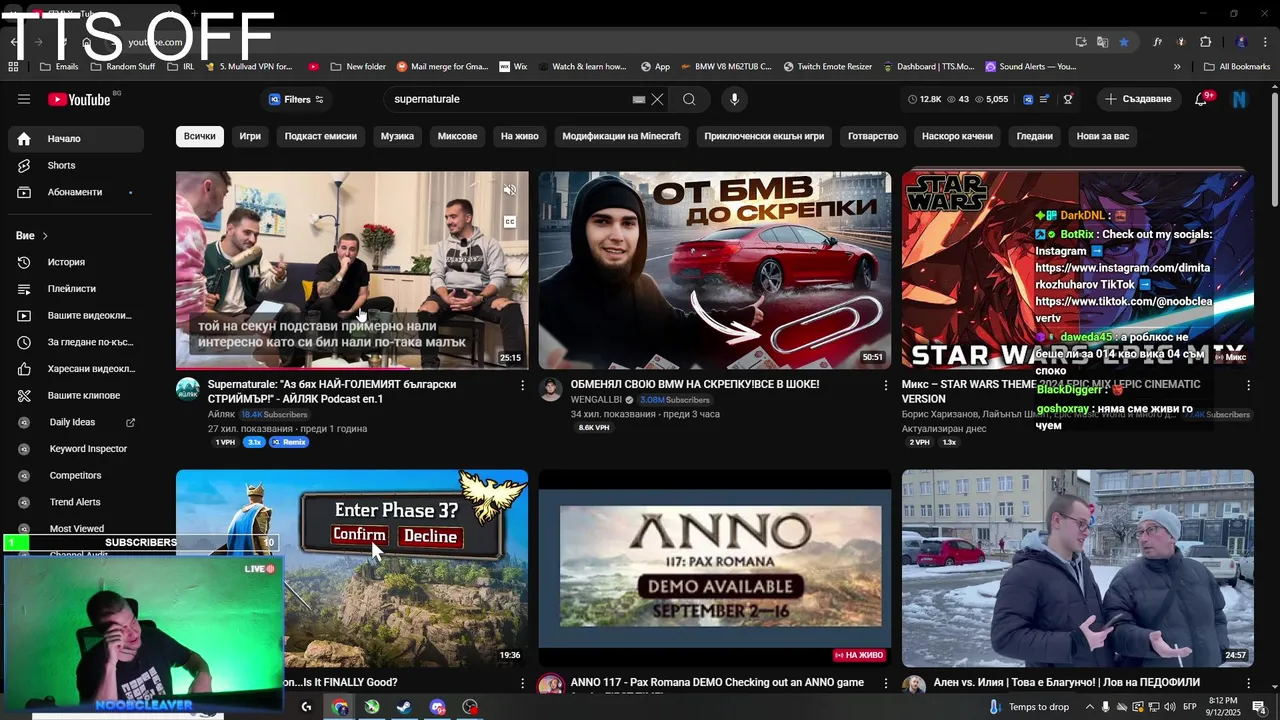This screenshot has height=720, width=1280.
Task: Select the Подкаст емисии chip
Action: point(320,136)
